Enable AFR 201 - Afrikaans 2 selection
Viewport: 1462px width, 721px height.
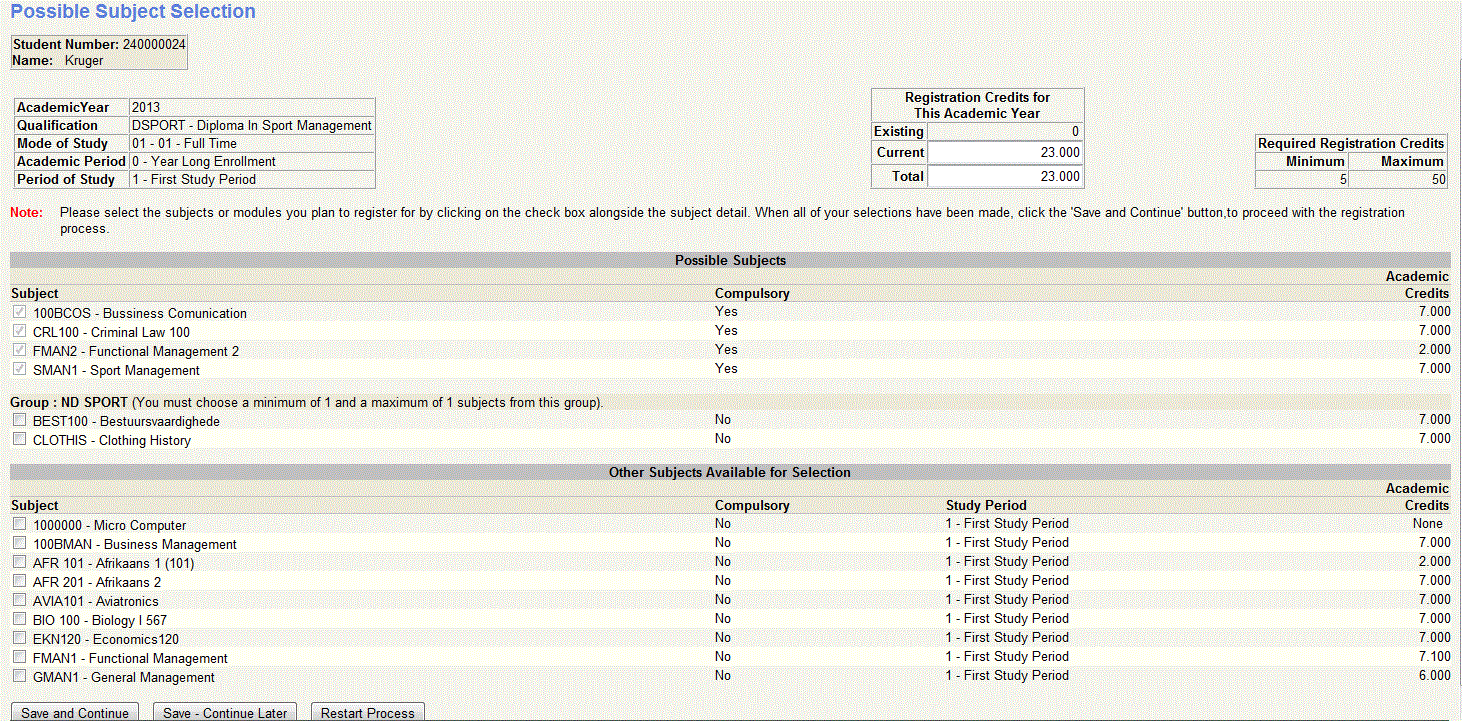point(18,580)
